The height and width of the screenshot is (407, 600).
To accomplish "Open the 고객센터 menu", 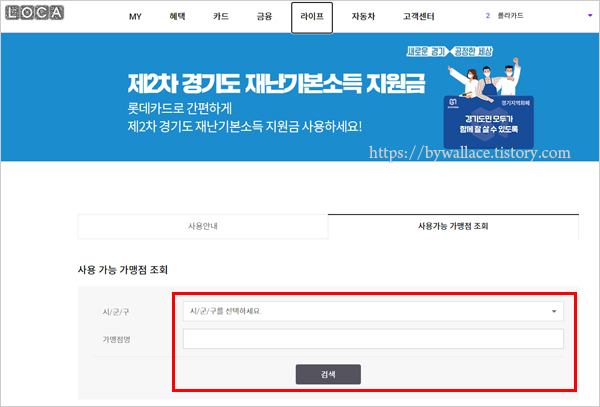I will (x=419, y=16).
